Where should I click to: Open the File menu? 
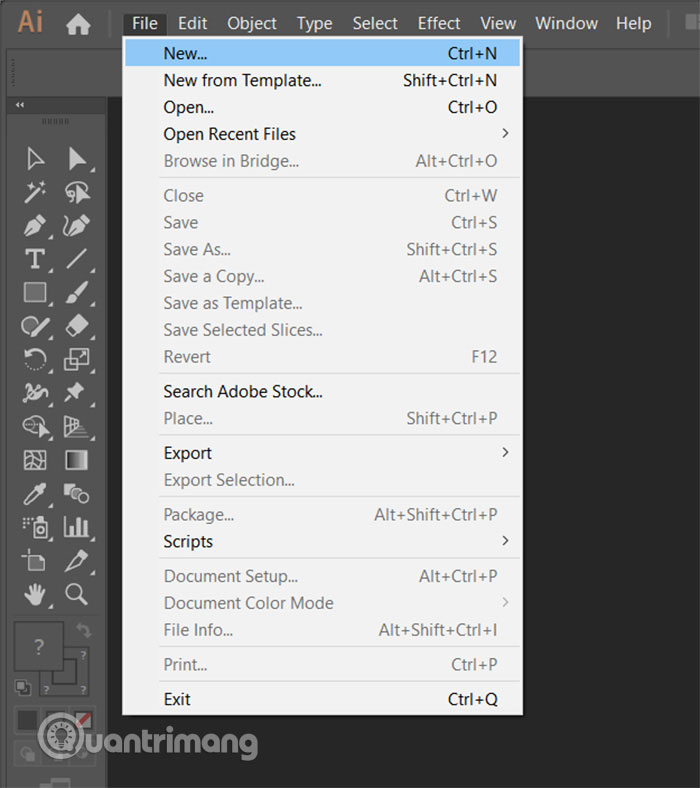point(145,23)
